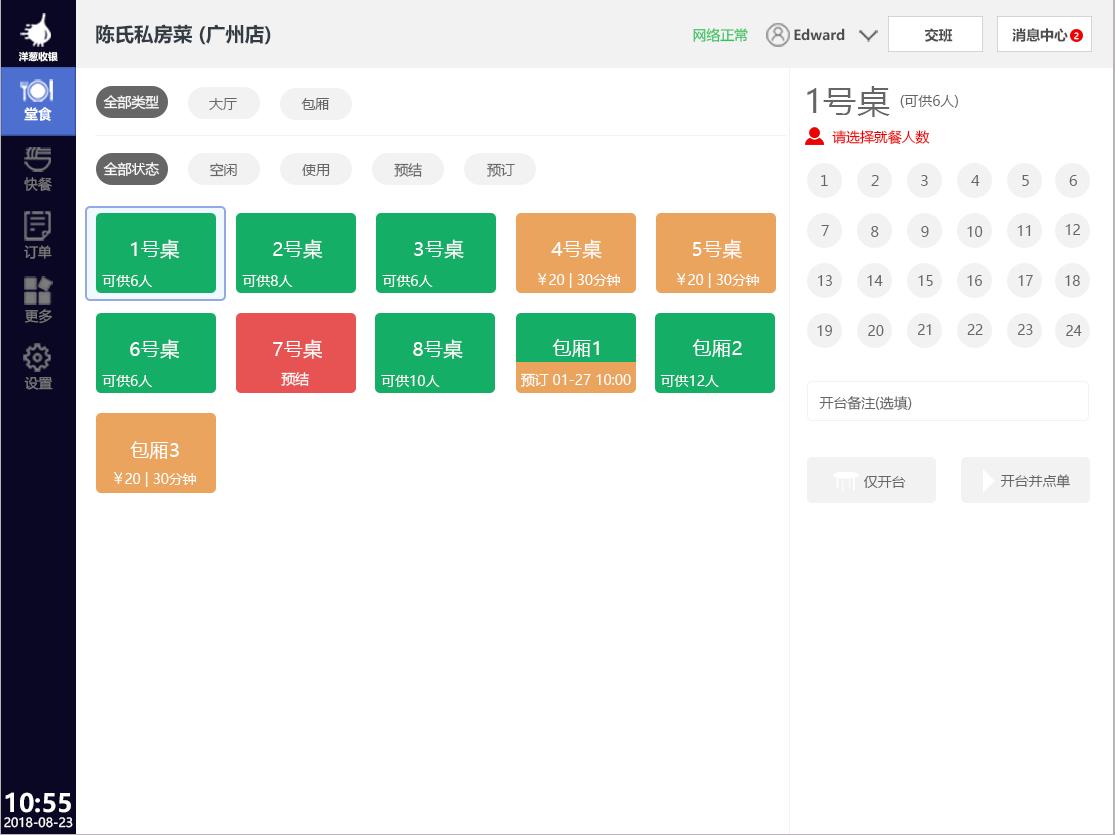Viewport: 1115px width, 835px height.
Task: Open the orange 4号桌 table card
Action: (576, 253)
